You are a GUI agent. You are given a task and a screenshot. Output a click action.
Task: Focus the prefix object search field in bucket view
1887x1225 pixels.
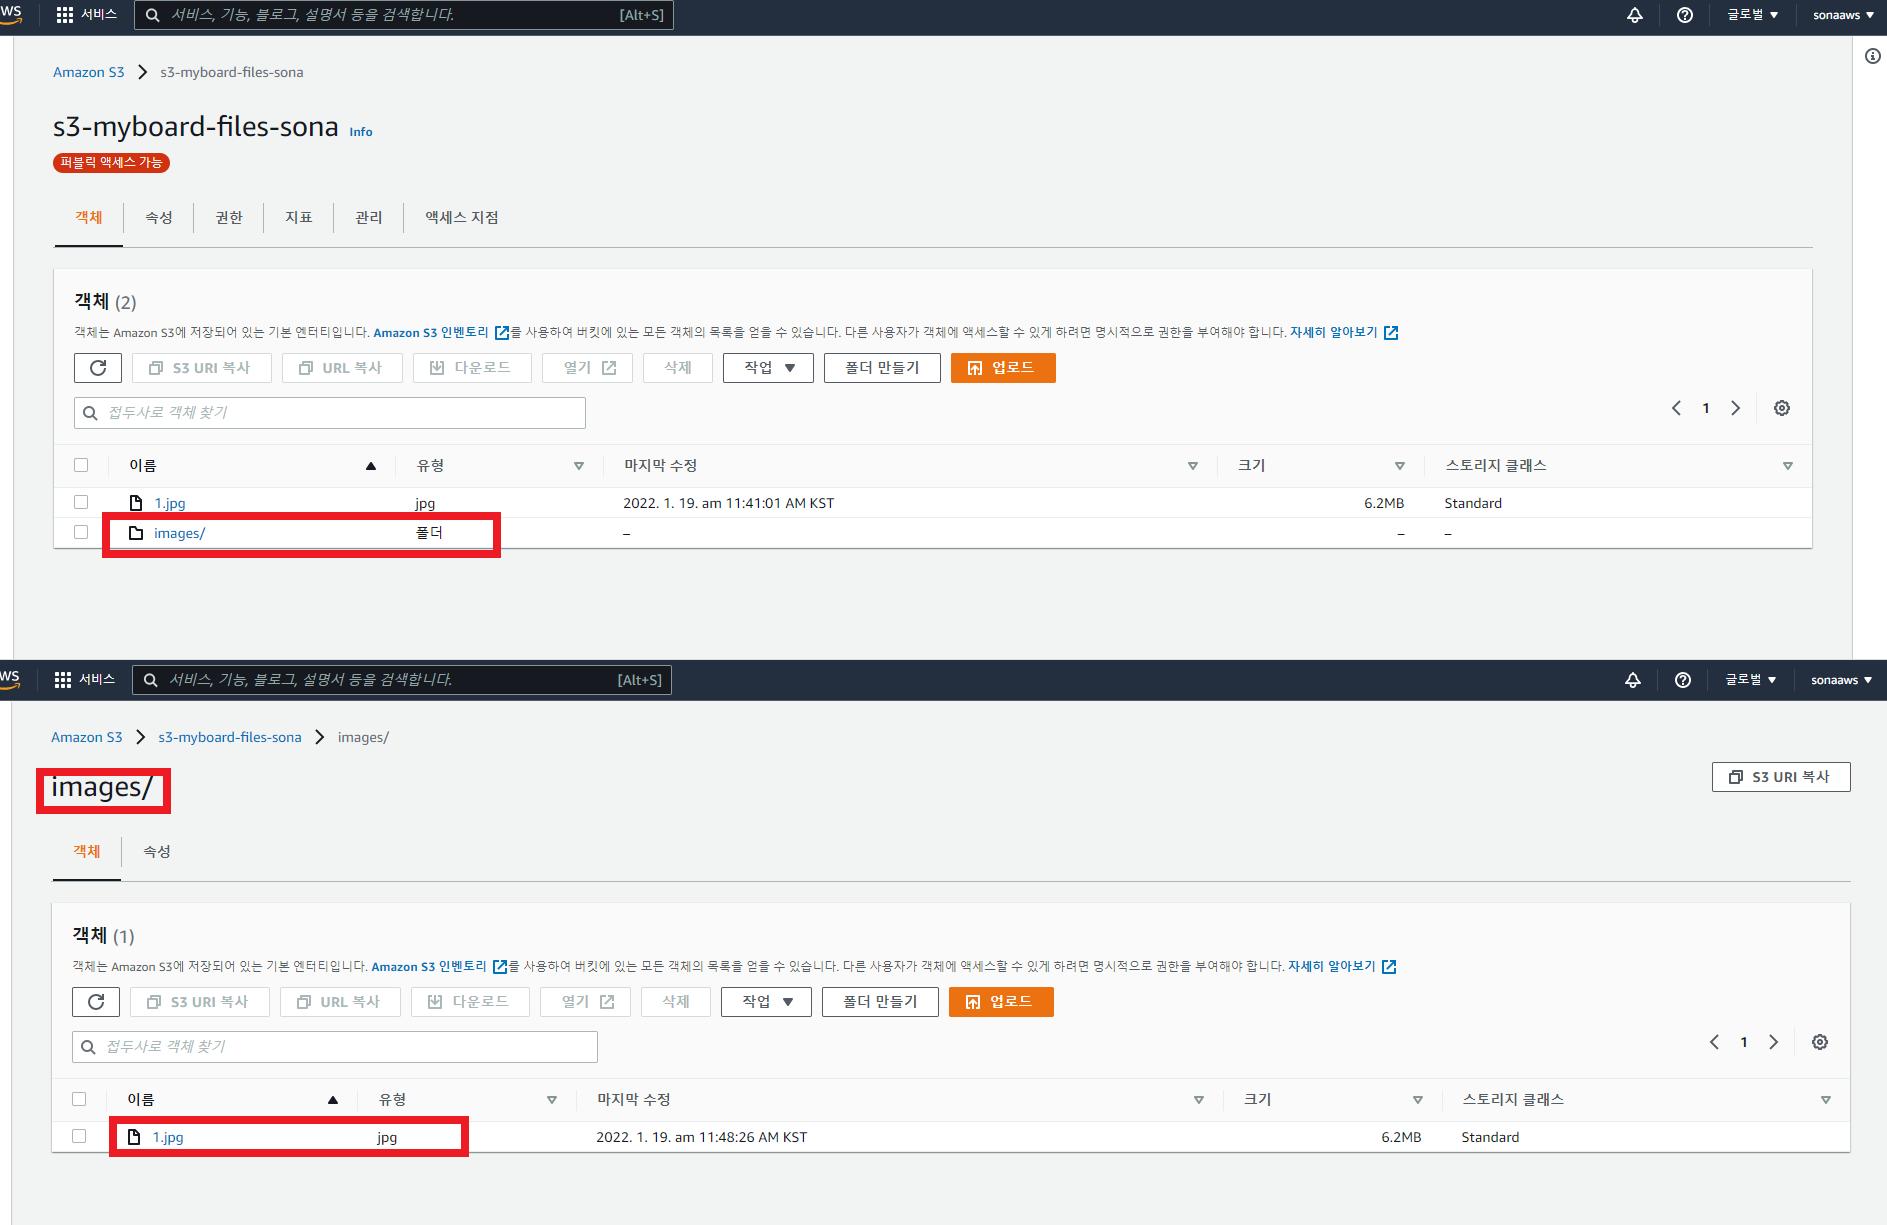(330, 413)
